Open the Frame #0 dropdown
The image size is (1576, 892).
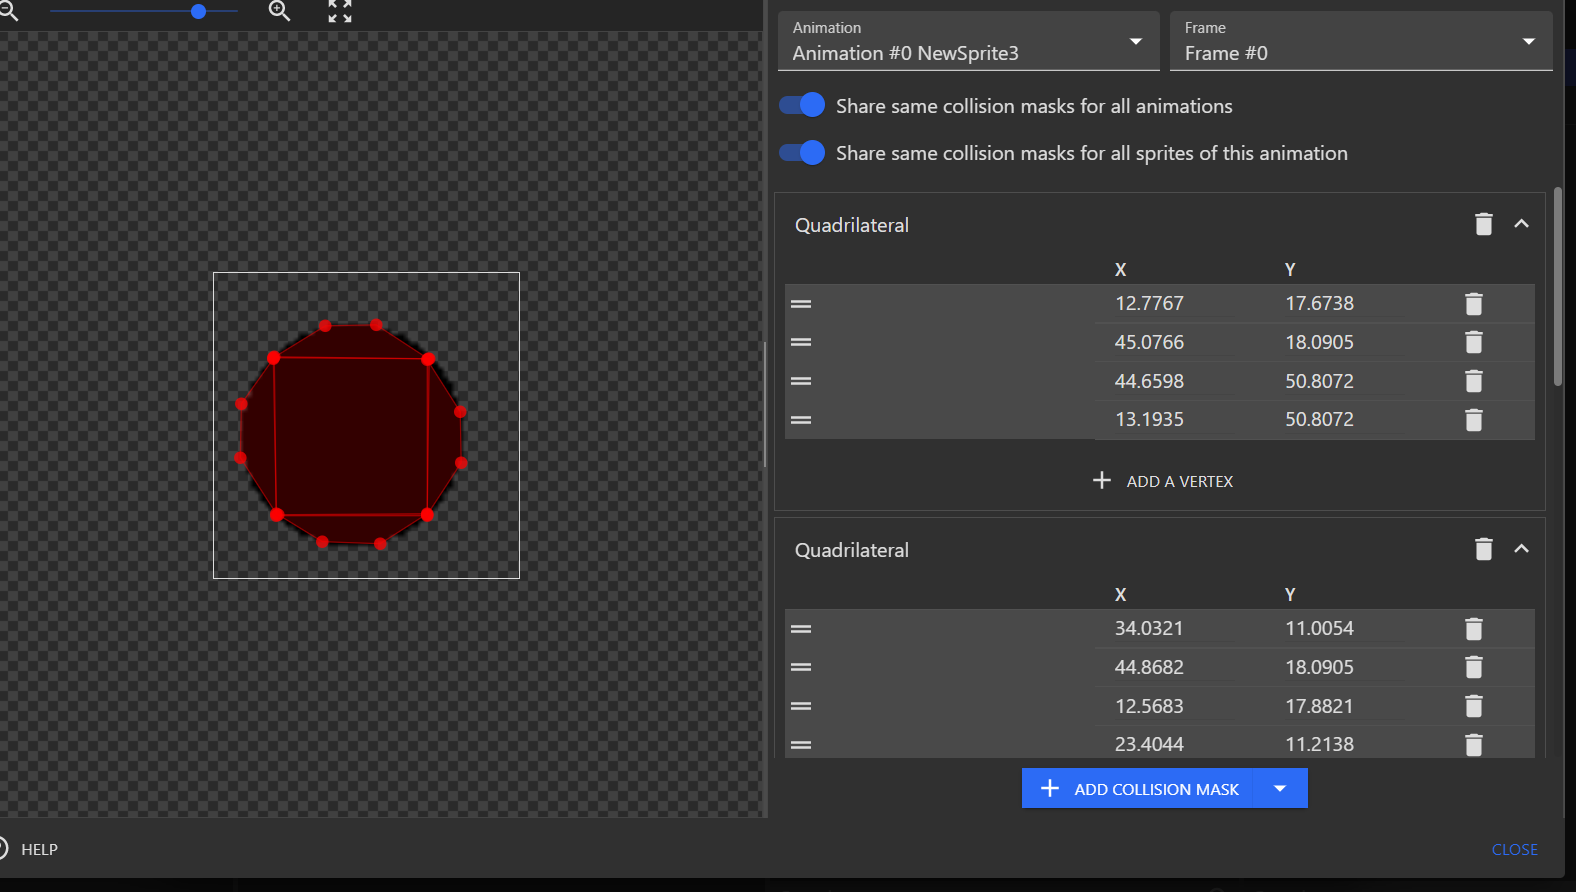tap(1359, 42)
